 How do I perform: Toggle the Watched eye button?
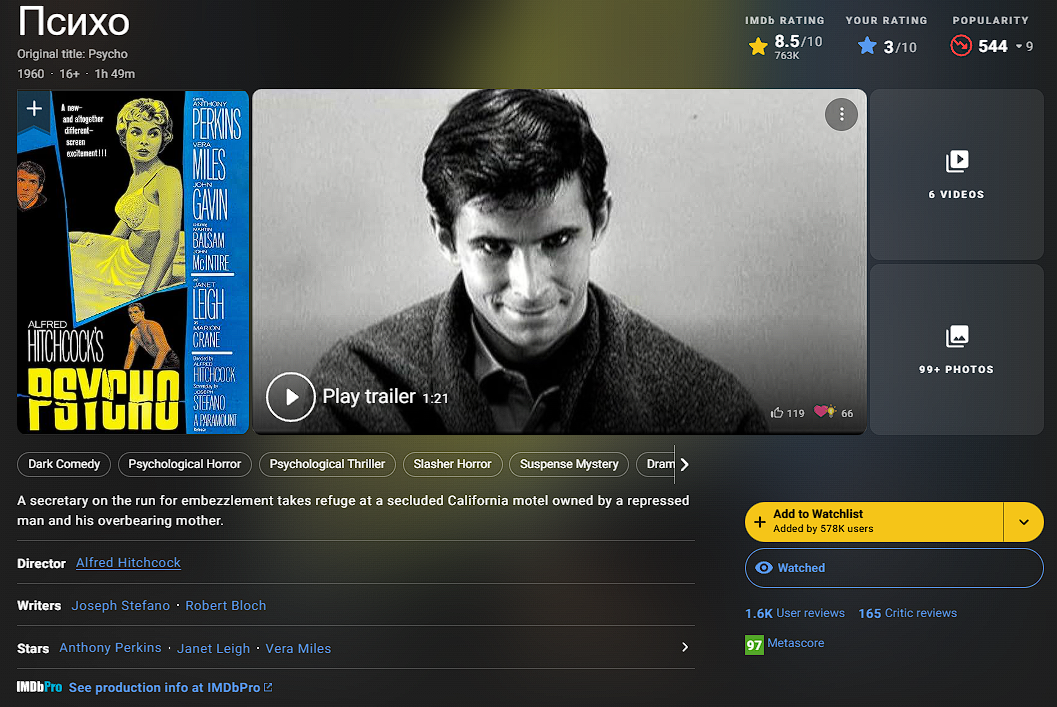coord(894,567)
